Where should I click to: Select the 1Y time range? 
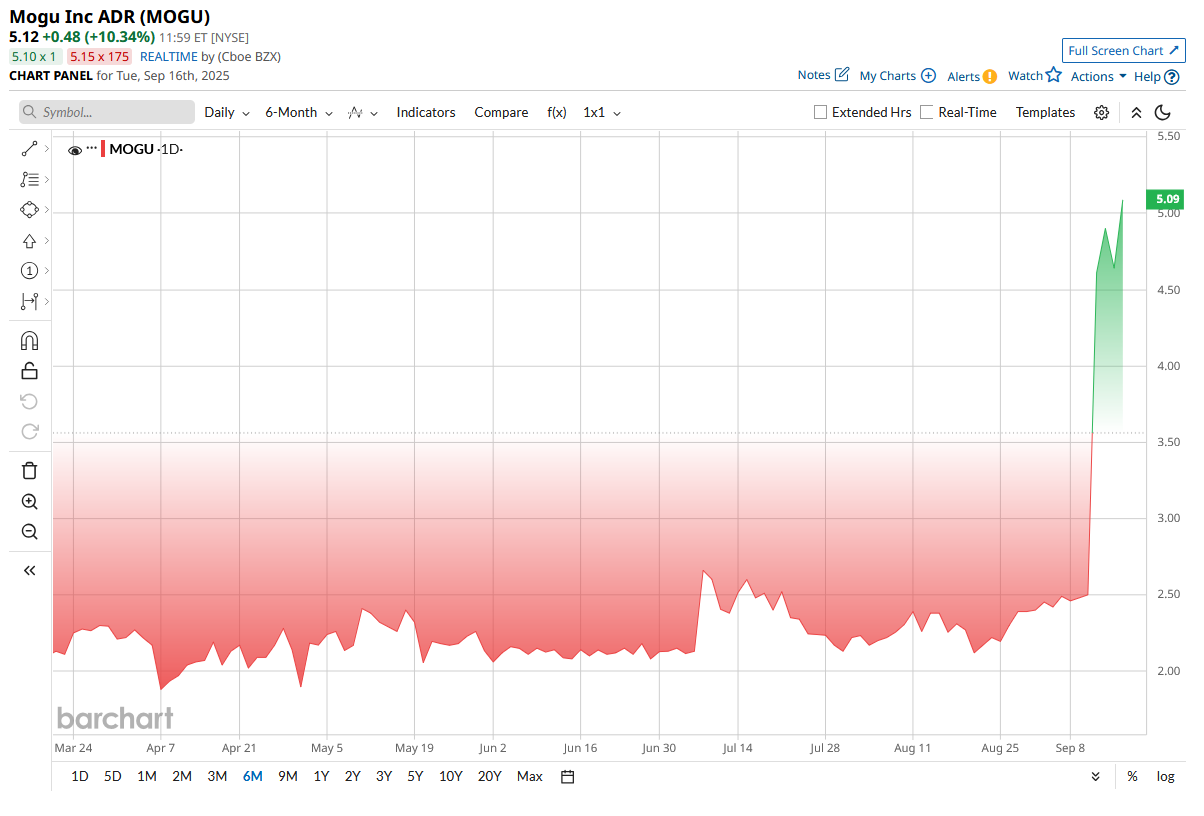pos(321,776)
